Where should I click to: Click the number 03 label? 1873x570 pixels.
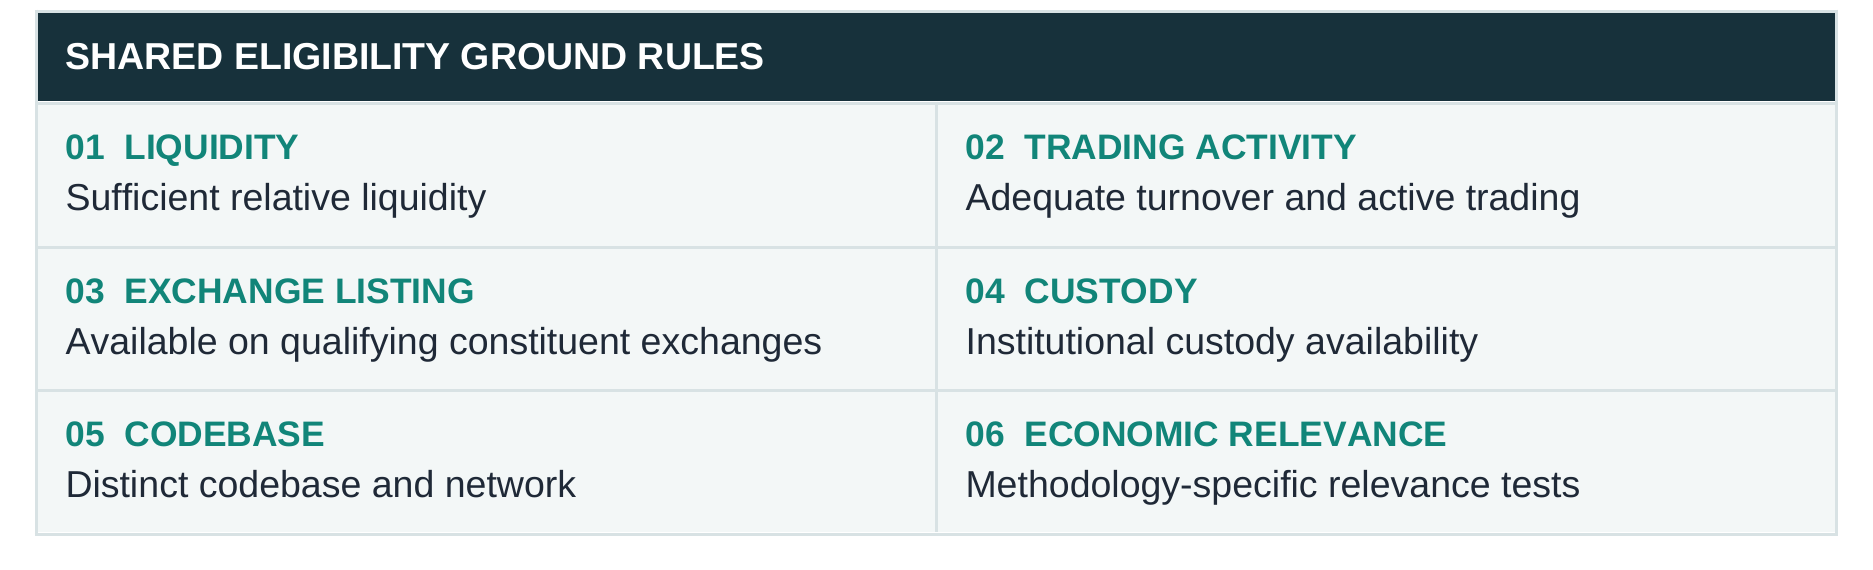[x=85, y=291]
